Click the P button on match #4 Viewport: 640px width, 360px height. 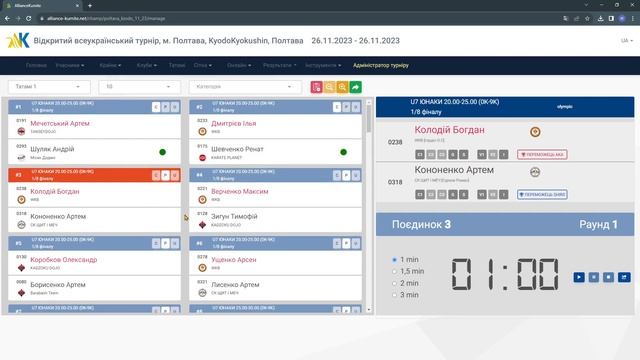[346, 175]
